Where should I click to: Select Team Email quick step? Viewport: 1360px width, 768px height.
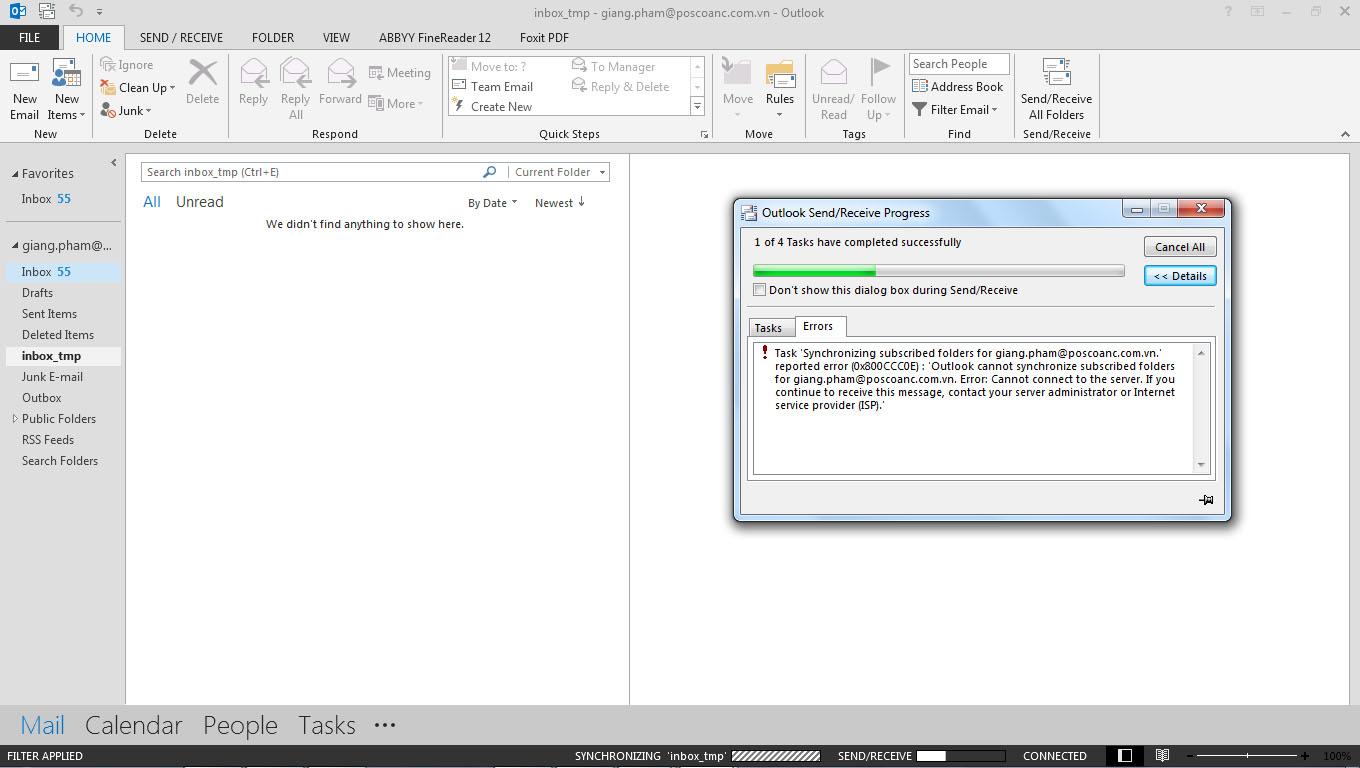492,87
